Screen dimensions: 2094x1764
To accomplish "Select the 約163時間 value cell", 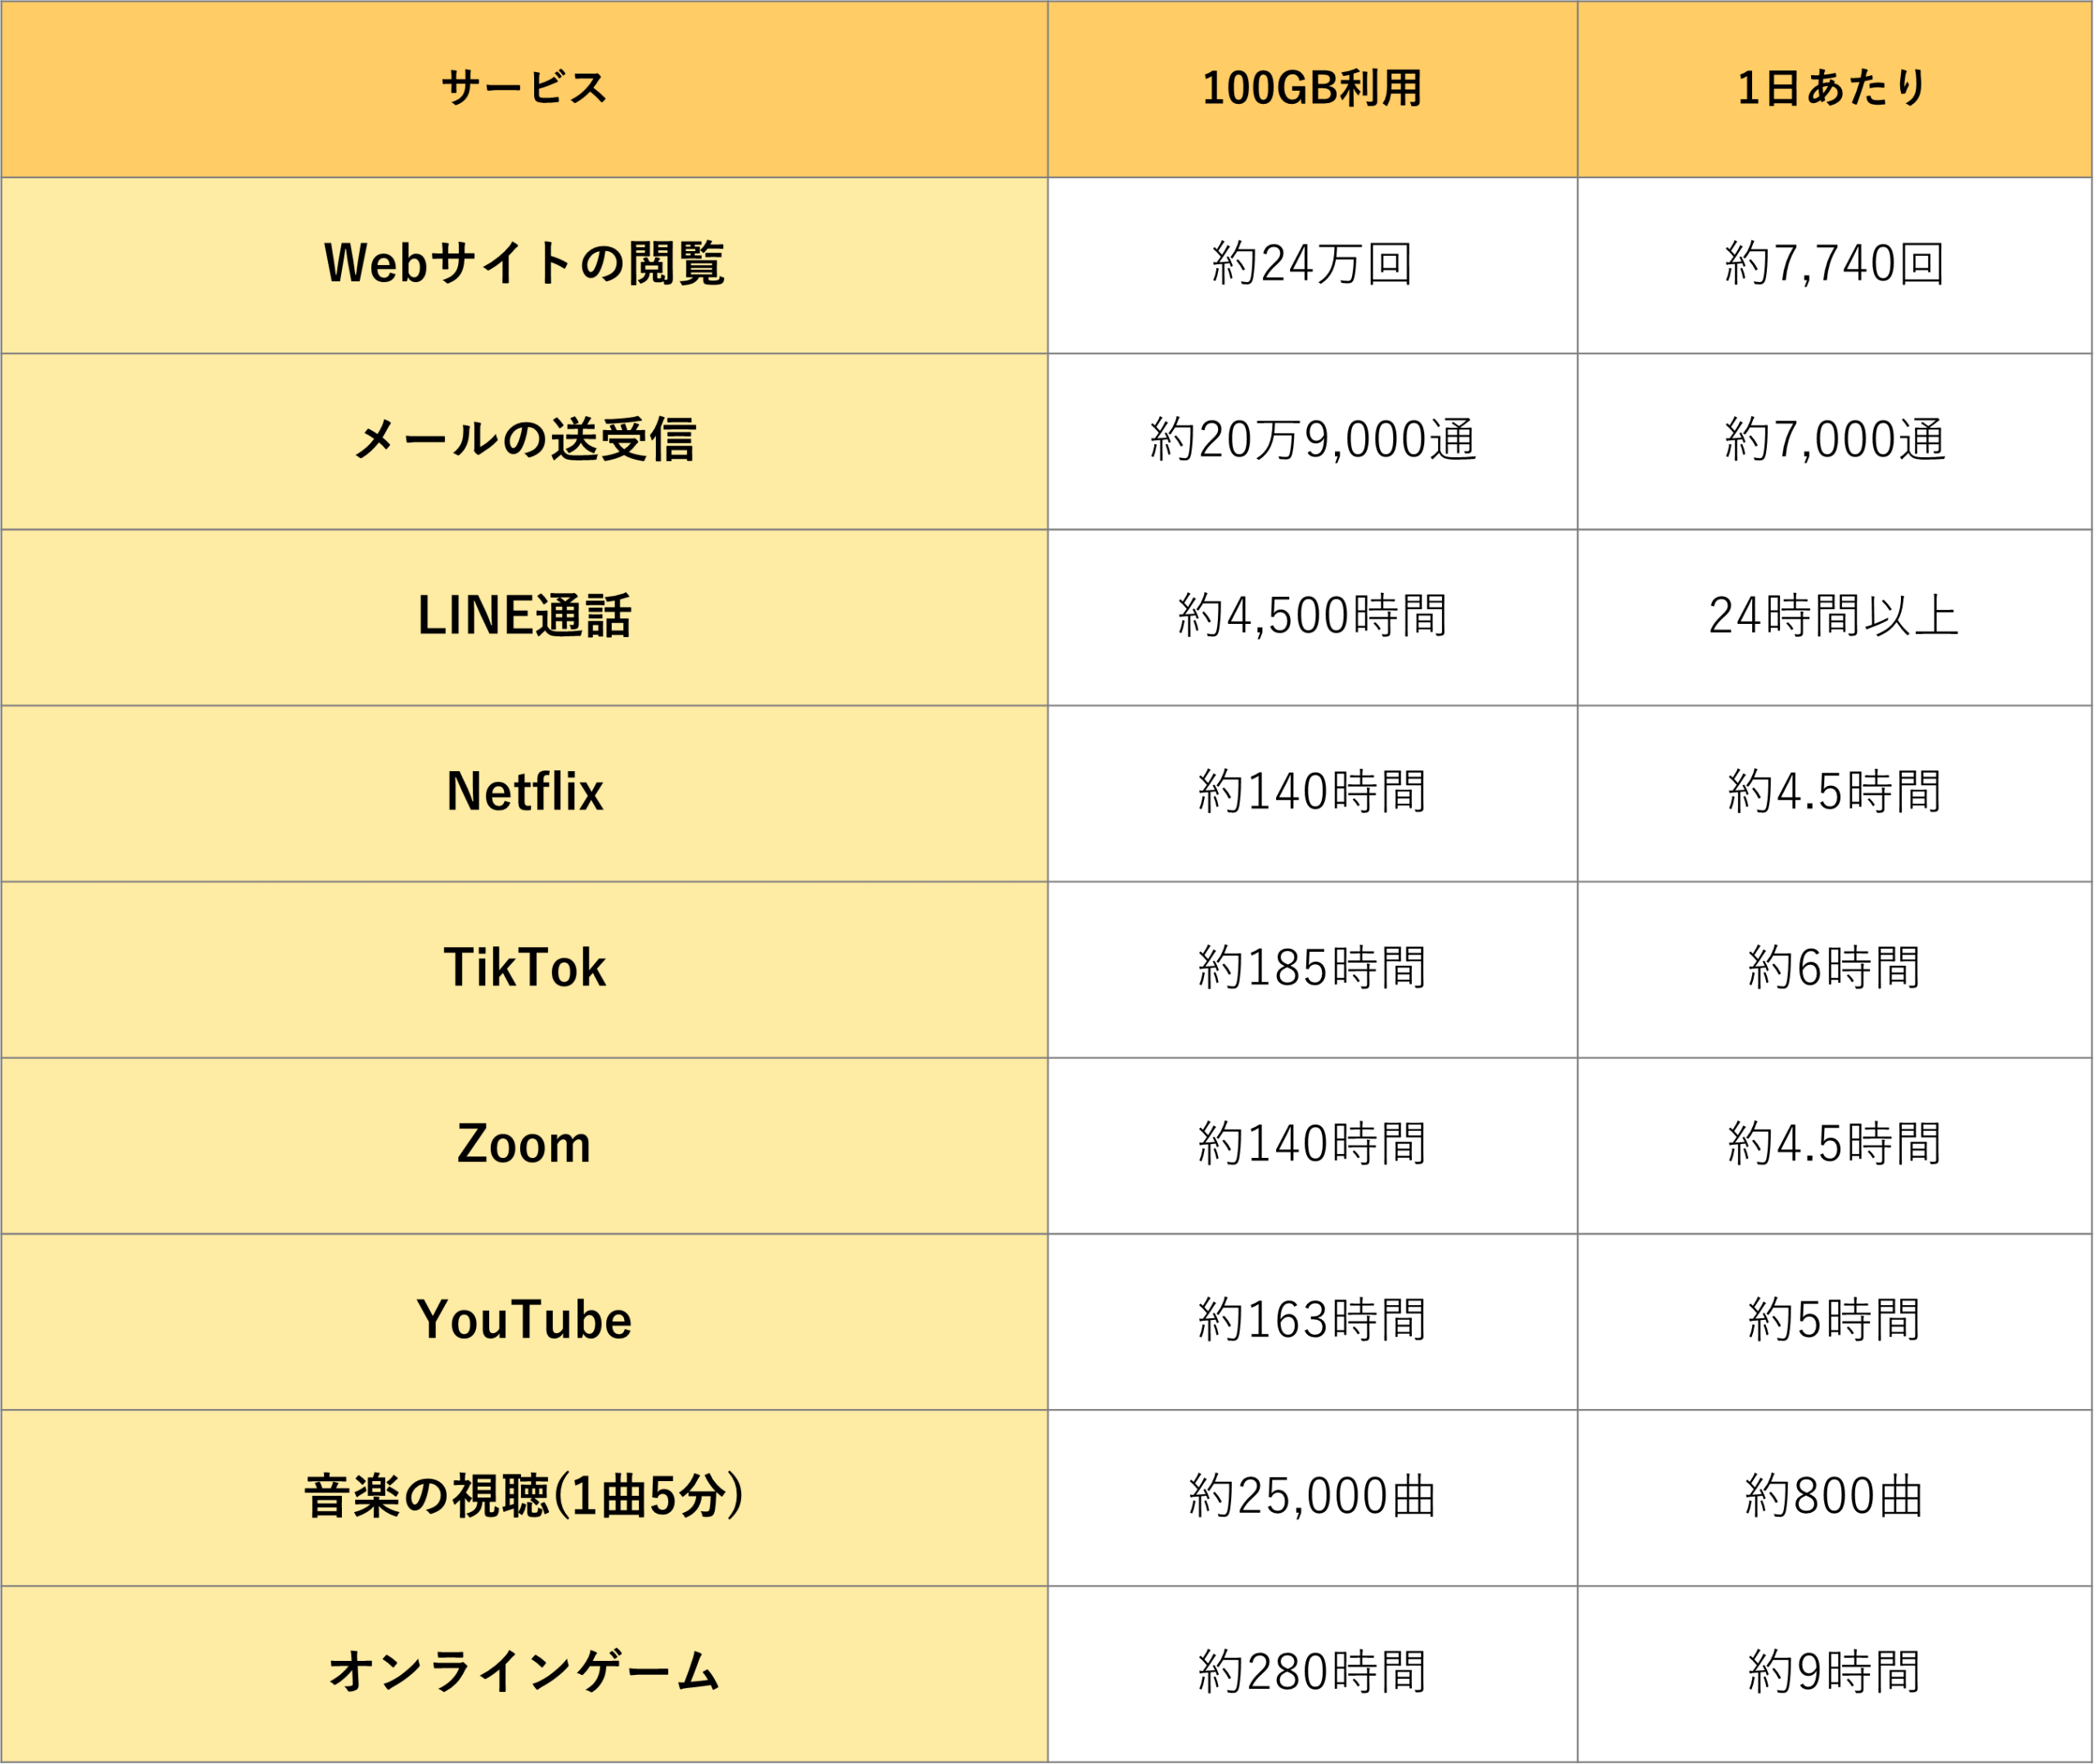I will tap(1311, 1320).
